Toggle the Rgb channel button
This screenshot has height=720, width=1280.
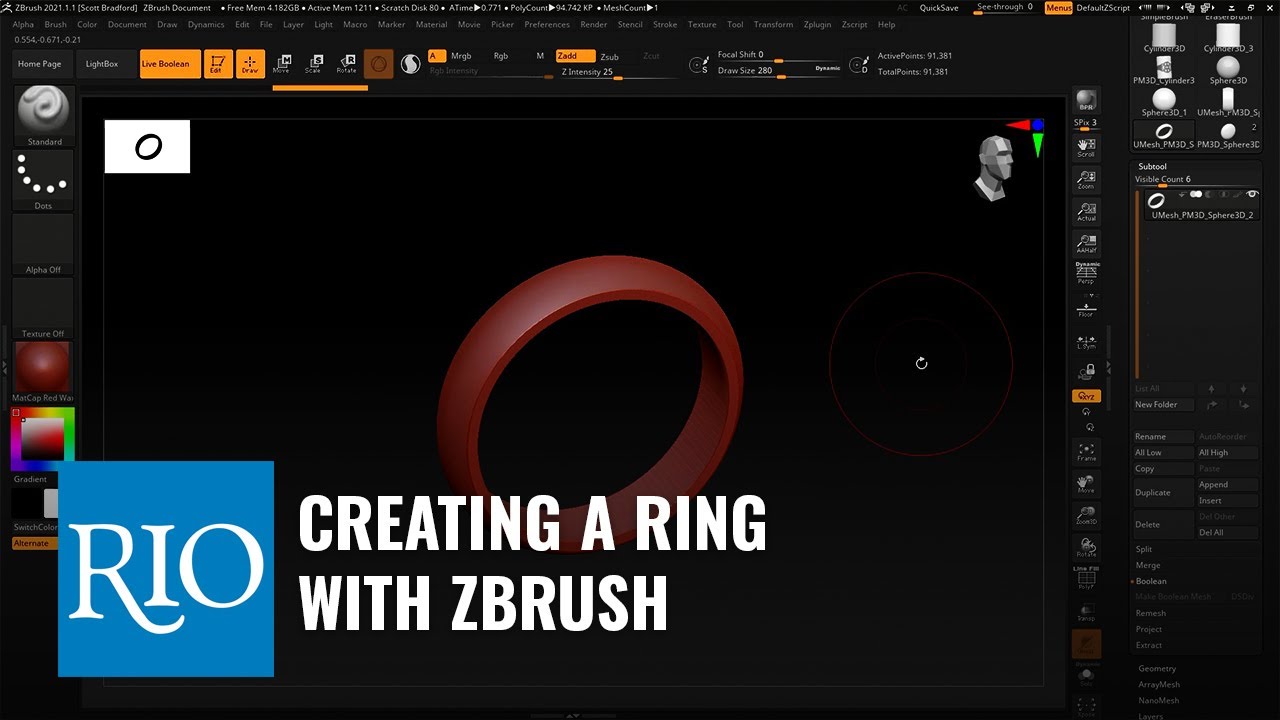point(501,56)
